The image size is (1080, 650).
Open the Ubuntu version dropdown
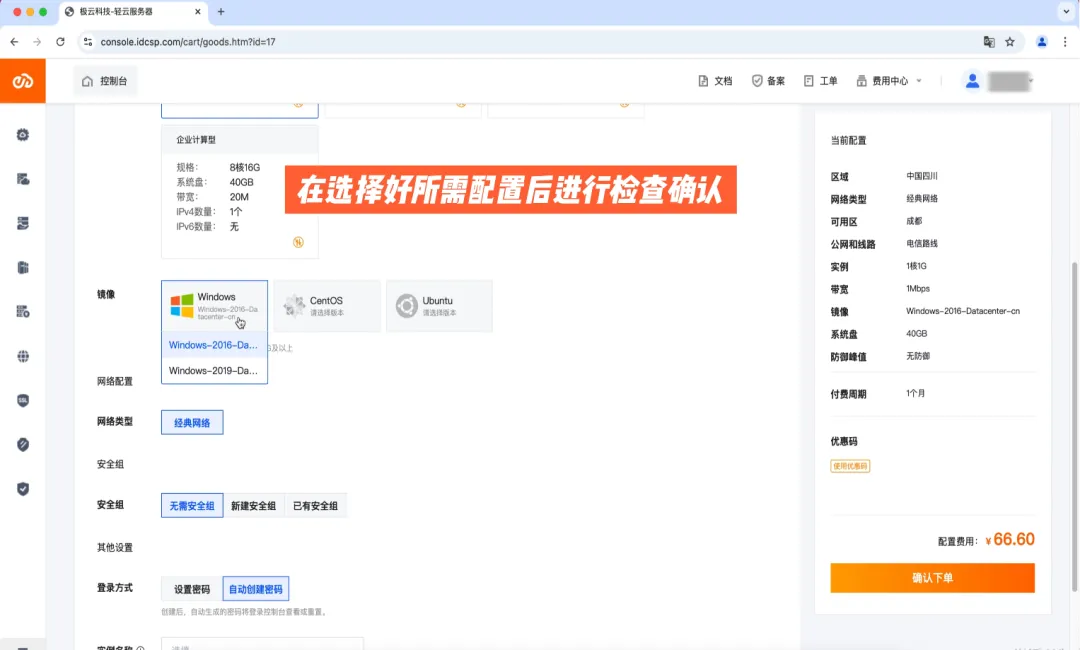coord(439,306)
